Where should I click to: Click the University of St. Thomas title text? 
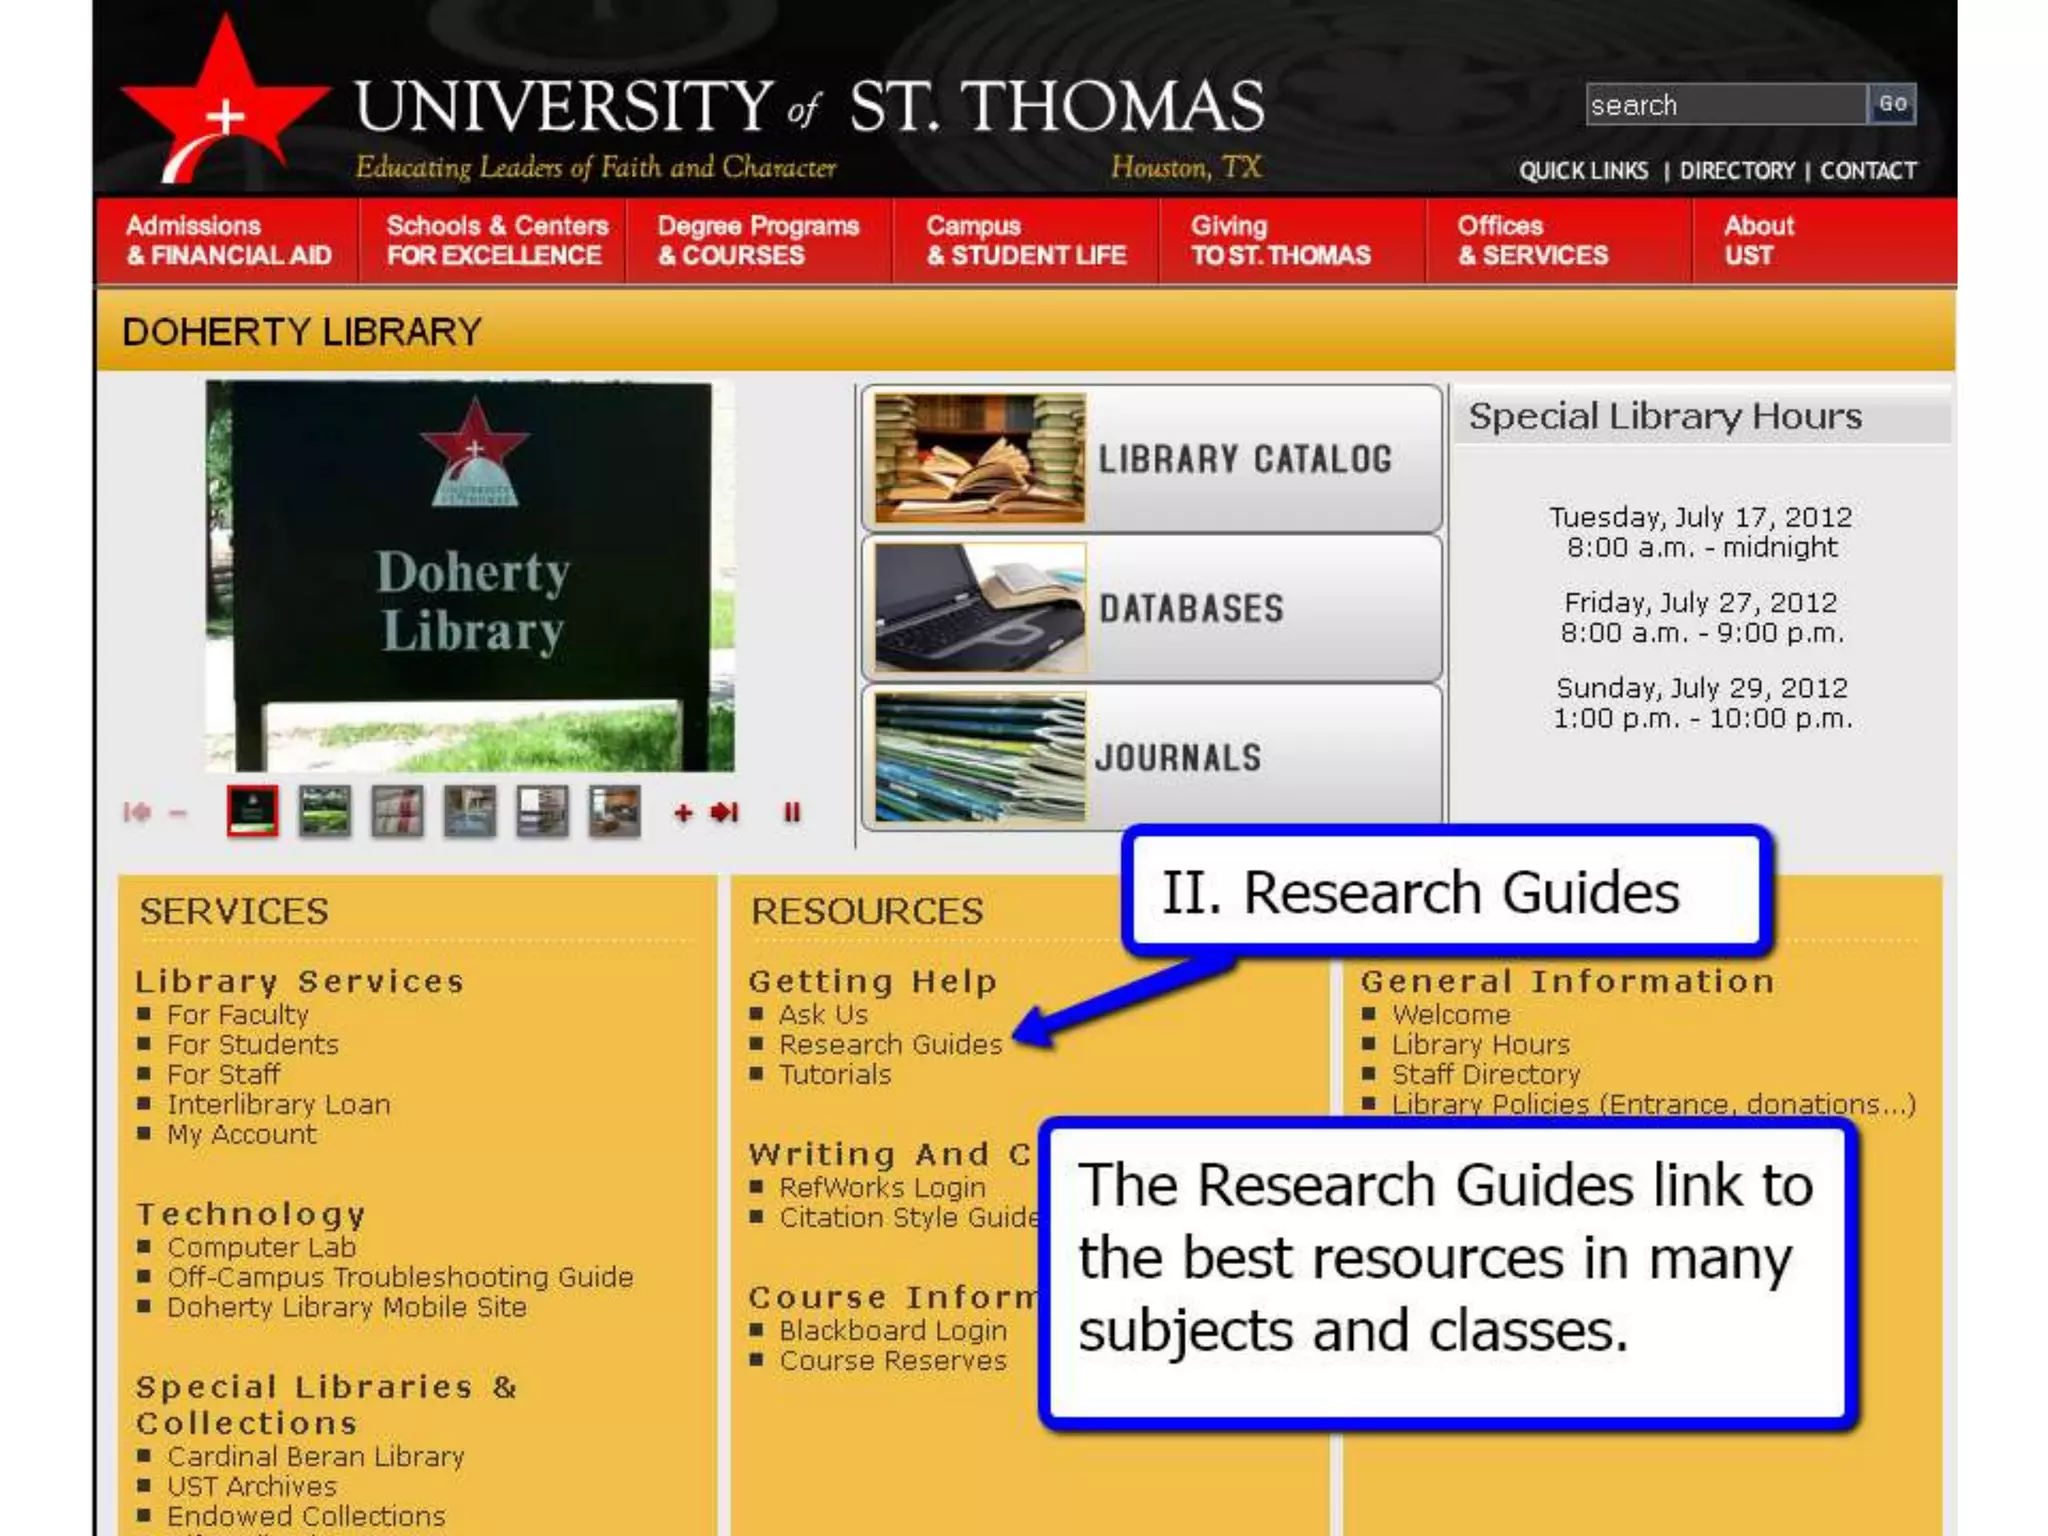pyautogui.click(x=809, y=106)
